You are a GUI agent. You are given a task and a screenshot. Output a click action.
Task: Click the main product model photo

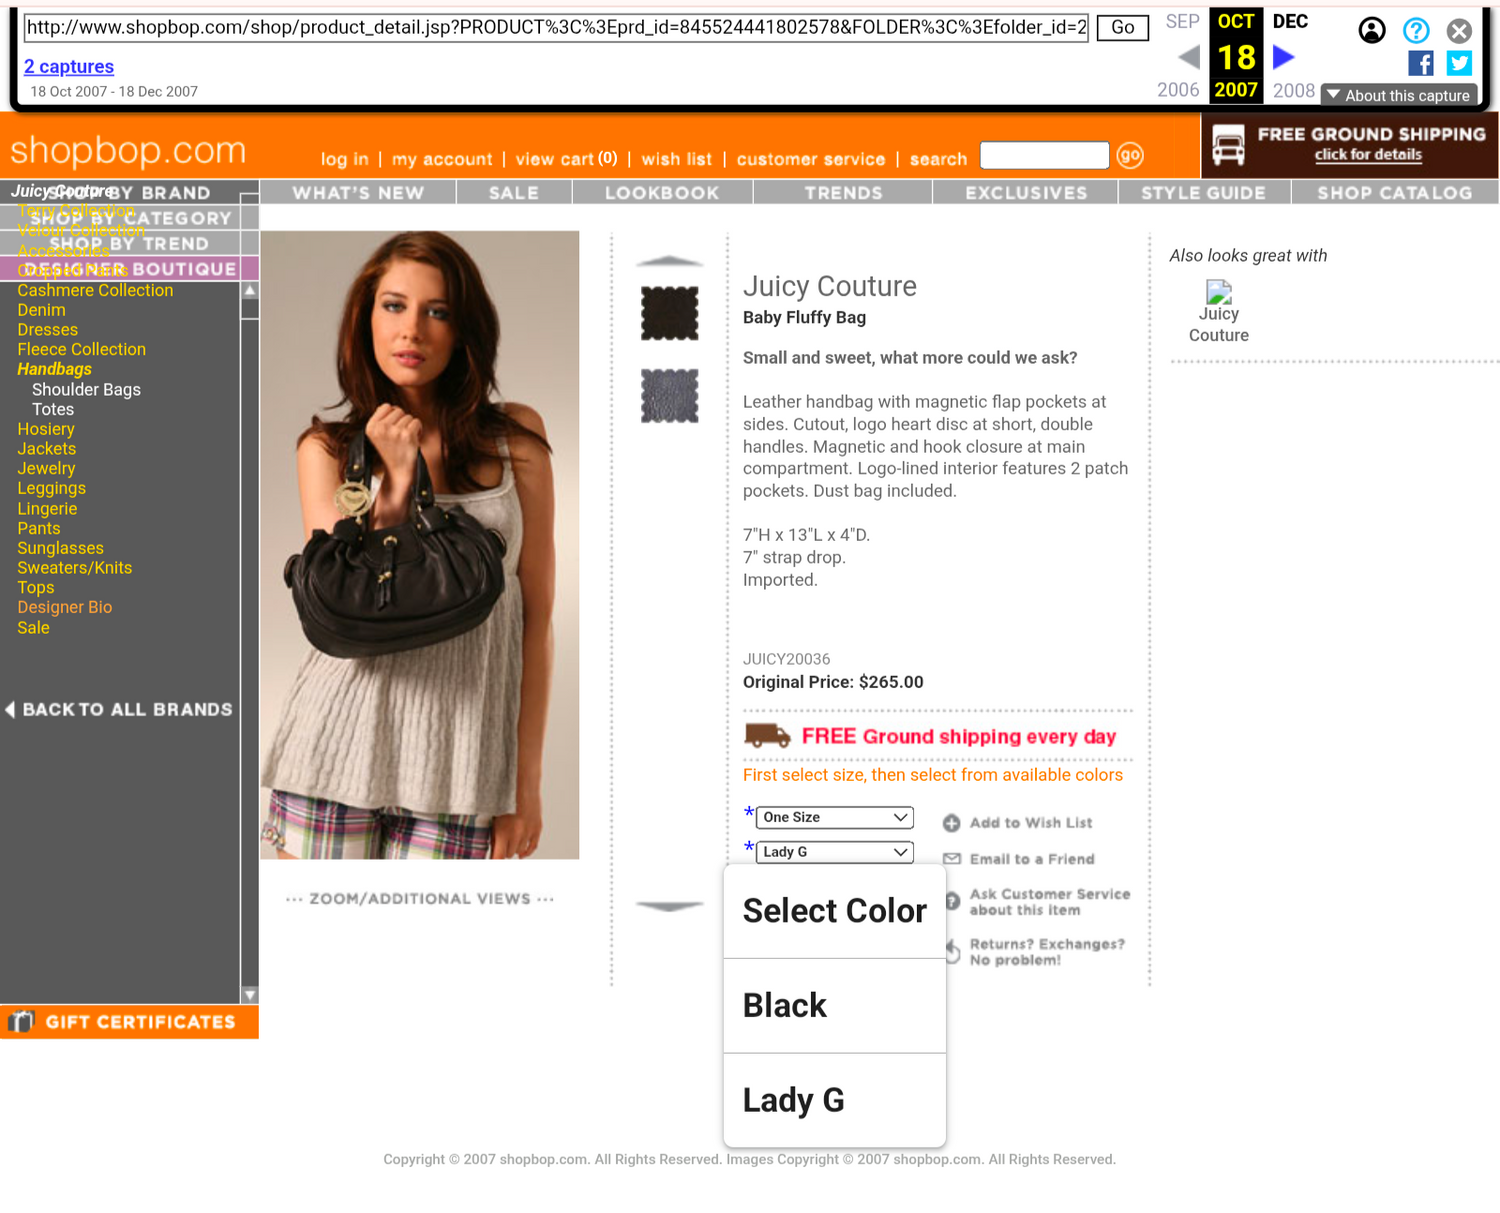(x=420, y=545)
